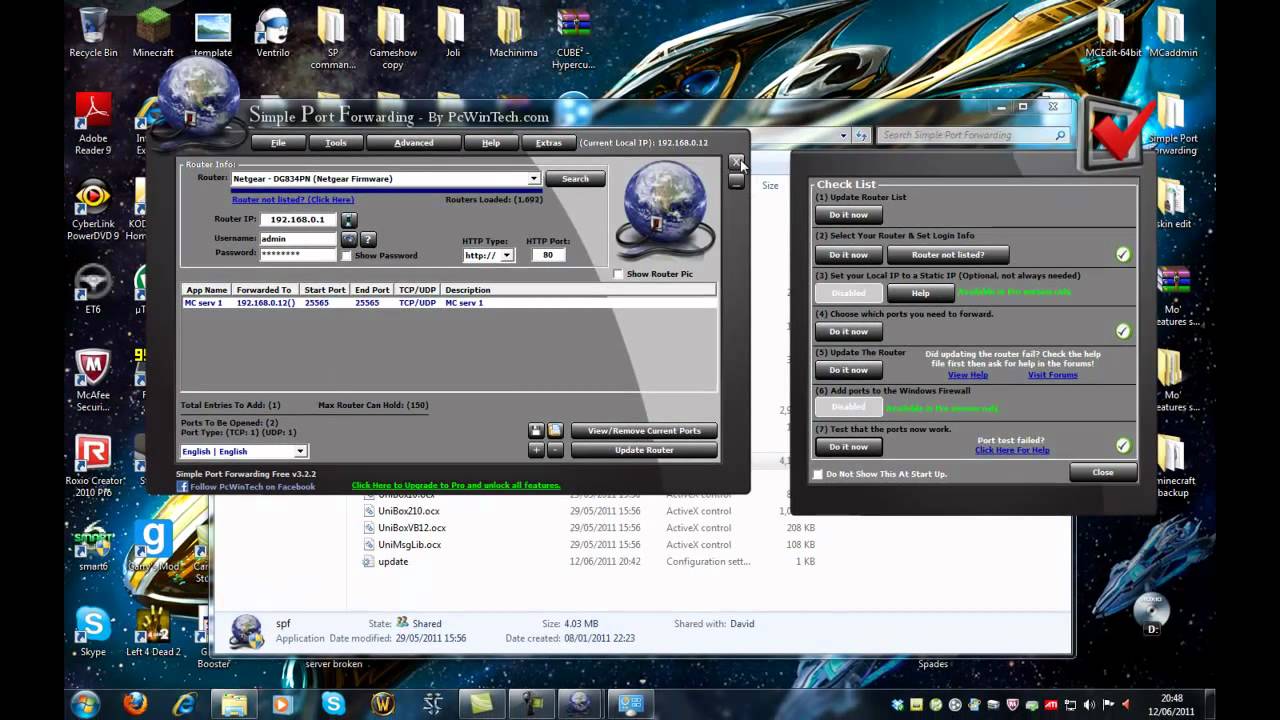1280x720 pixels.
Task: Click the Search Simple Port Forwarding box
Action: coord(974,135)
